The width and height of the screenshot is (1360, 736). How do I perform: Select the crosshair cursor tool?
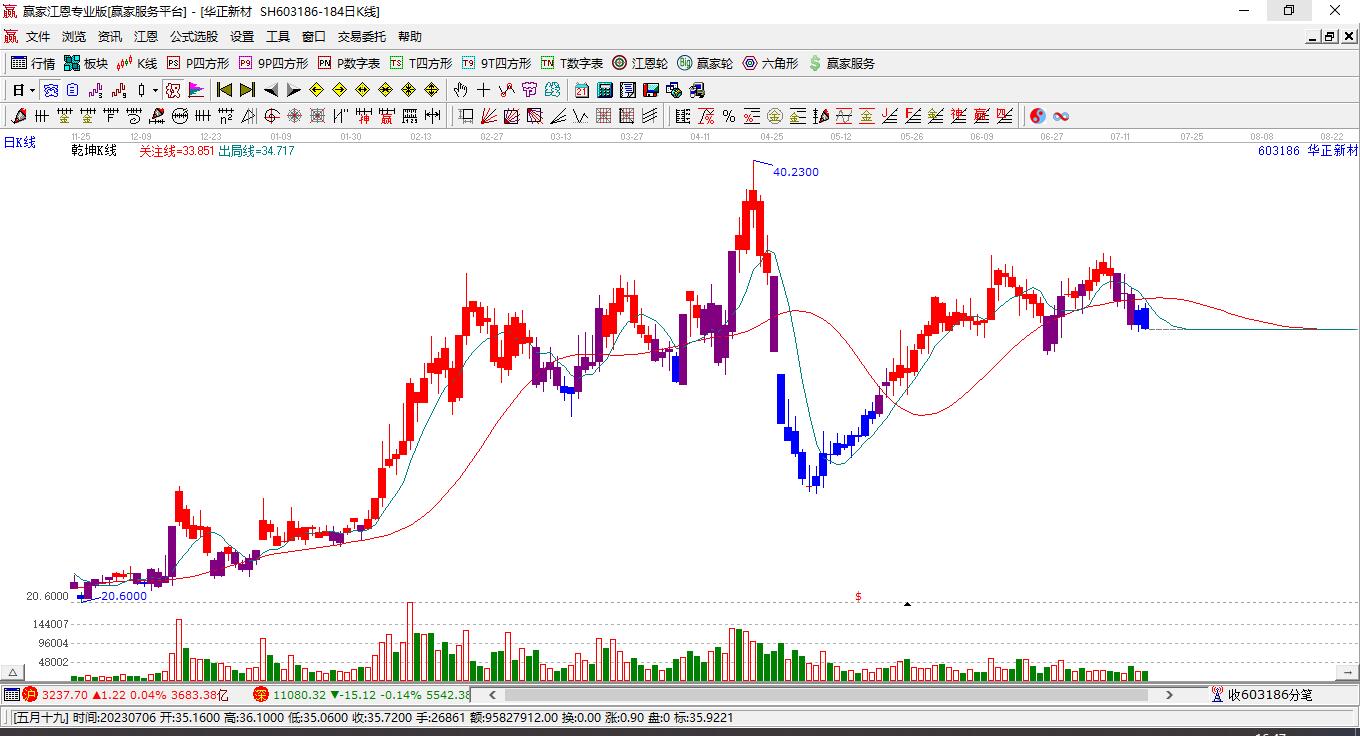[x=484, y=90]
